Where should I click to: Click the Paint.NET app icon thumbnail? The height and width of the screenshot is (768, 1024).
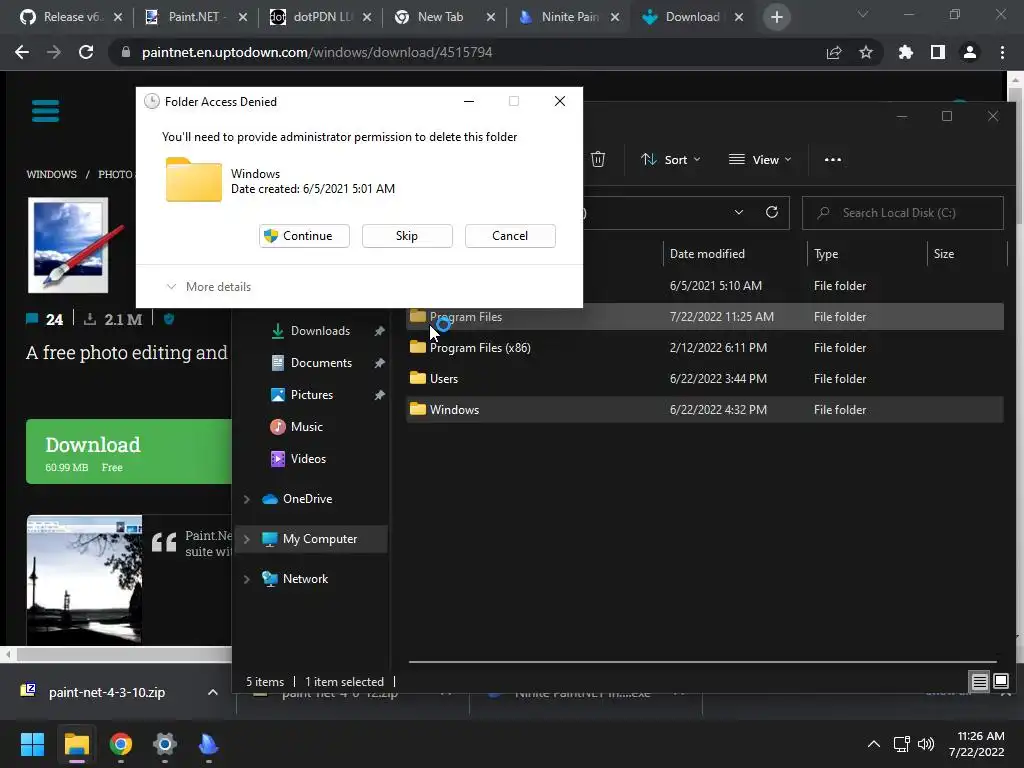76,246
